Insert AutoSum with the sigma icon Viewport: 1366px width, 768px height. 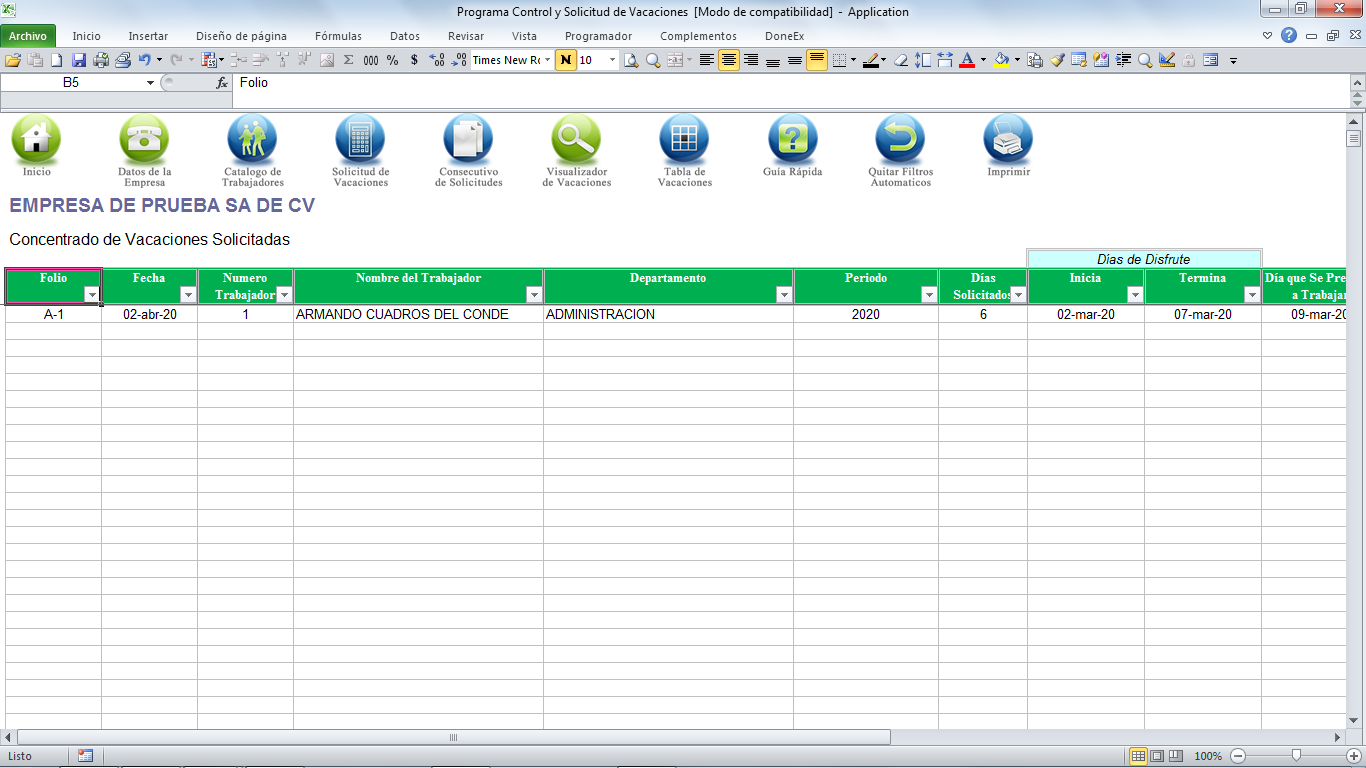[x=349, y=60]
